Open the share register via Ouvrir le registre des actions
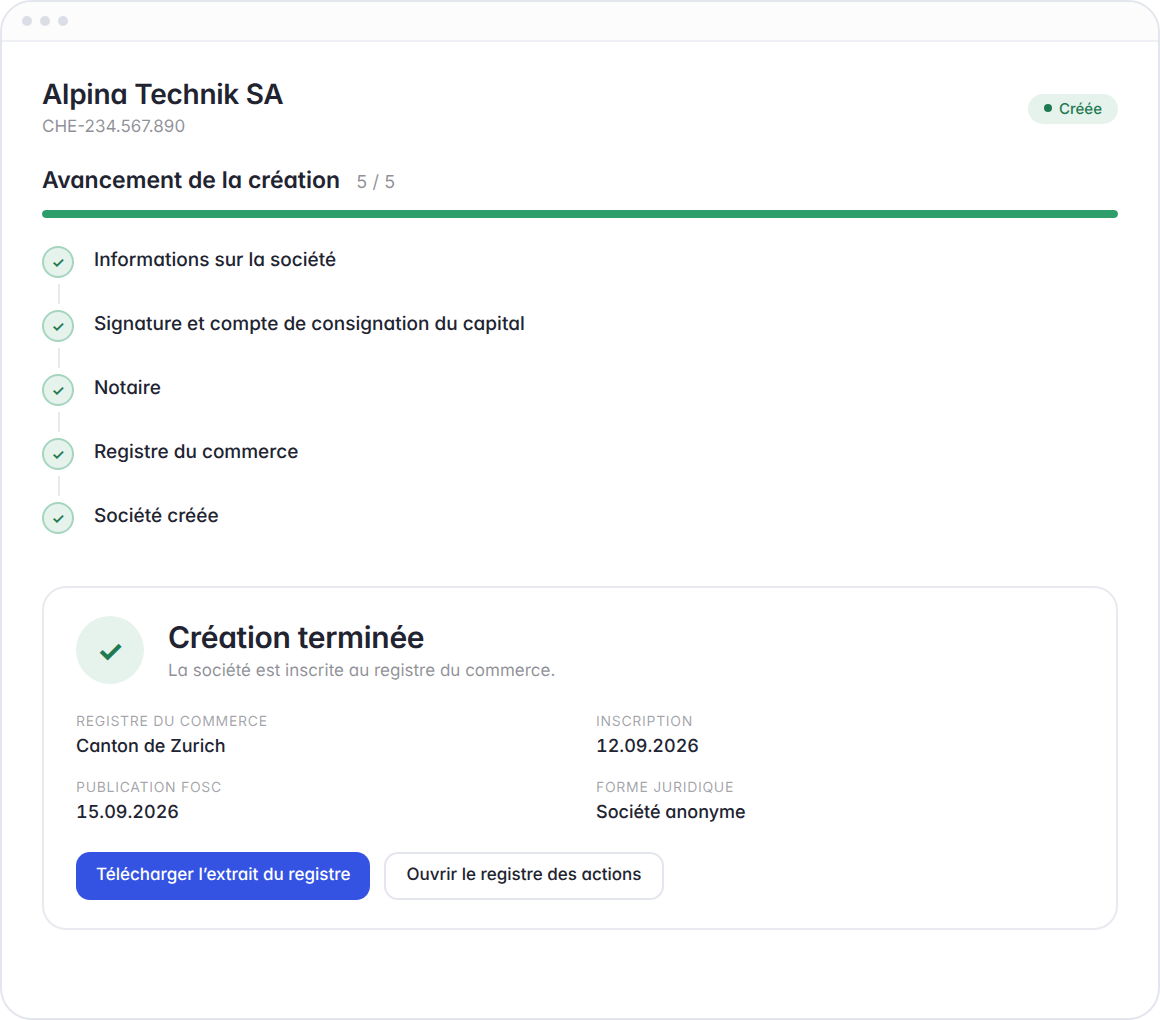This screenshot has height=1020, width=1160. (524, 876)
